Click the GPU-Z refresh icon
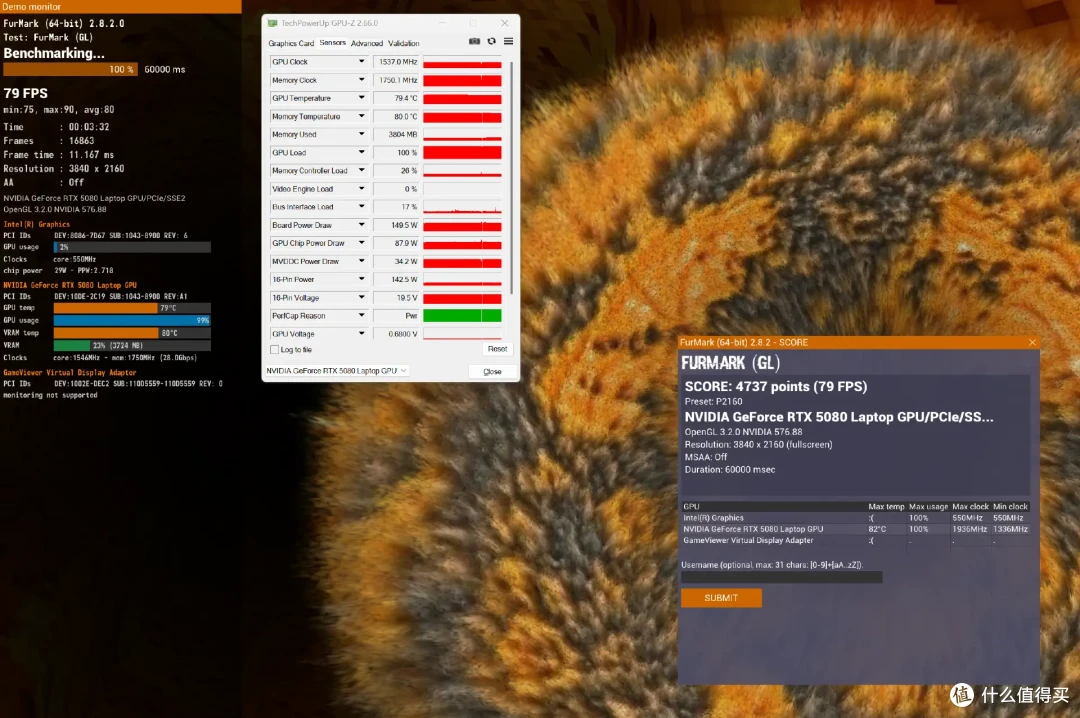This screenshot has height=718, width=1080. [491, 41]
